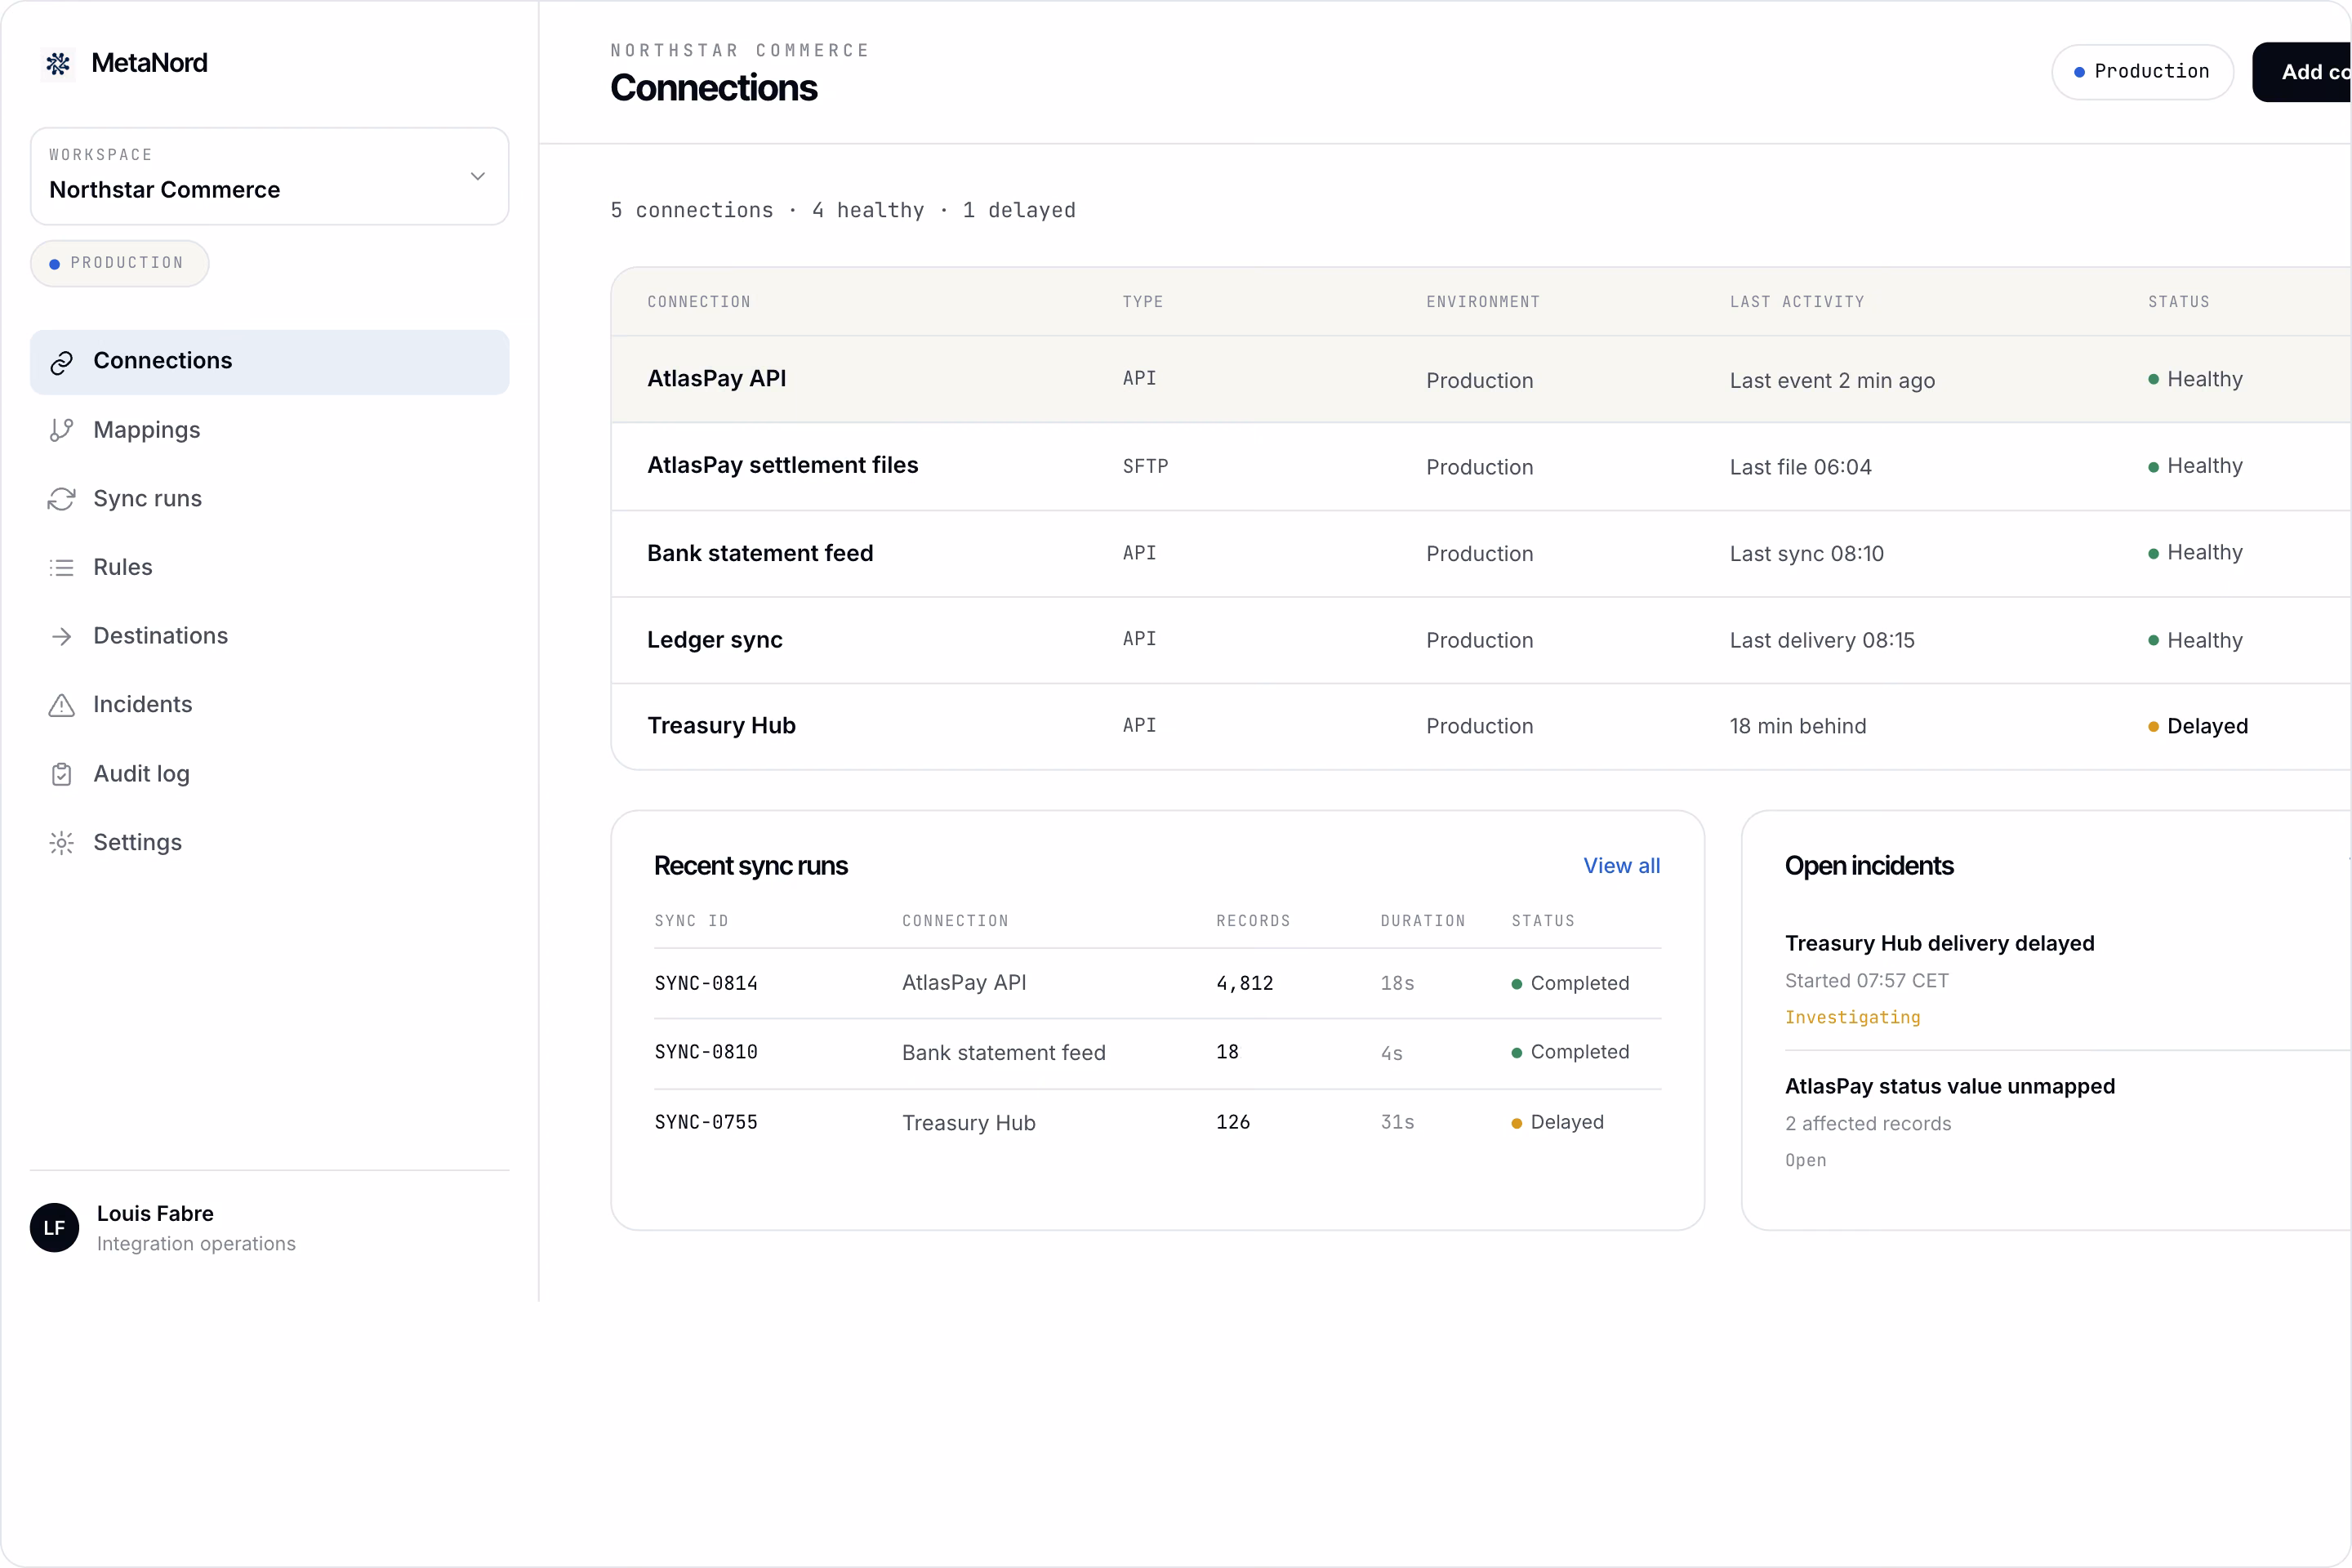Click '2 affected records' text
Image resolution: width=2352 pixels, height=1568 pixels.
click(1868, 1123)
